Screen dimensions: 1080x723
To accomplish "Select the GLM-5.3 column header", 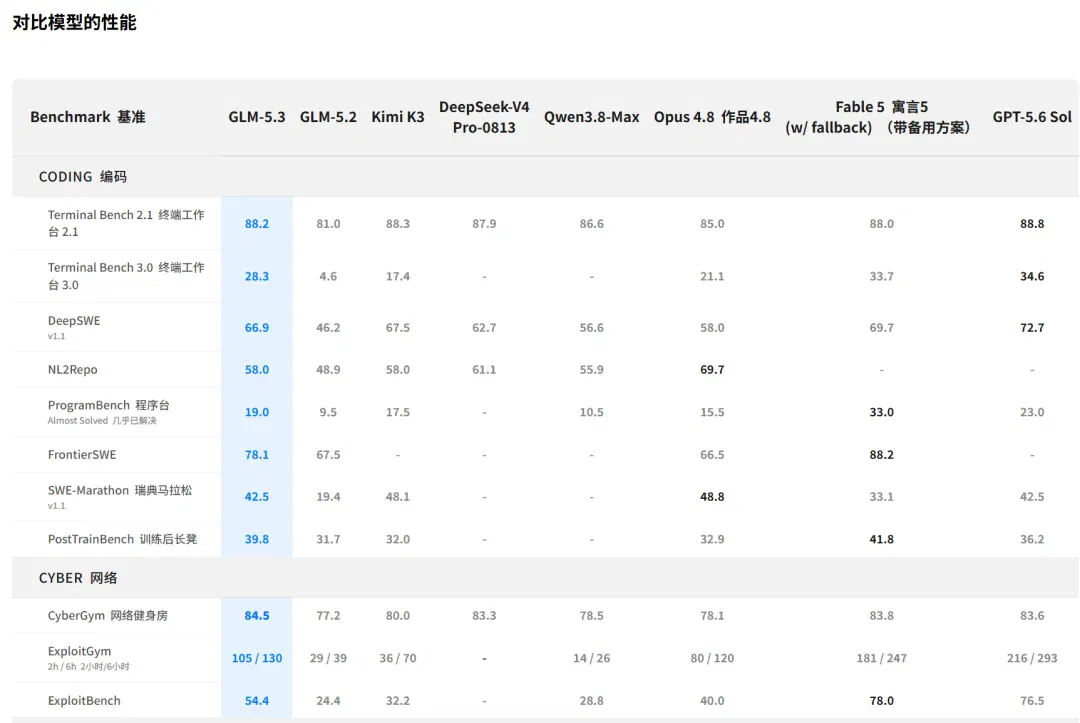I will pyautogui.click(x=256, y=117).
